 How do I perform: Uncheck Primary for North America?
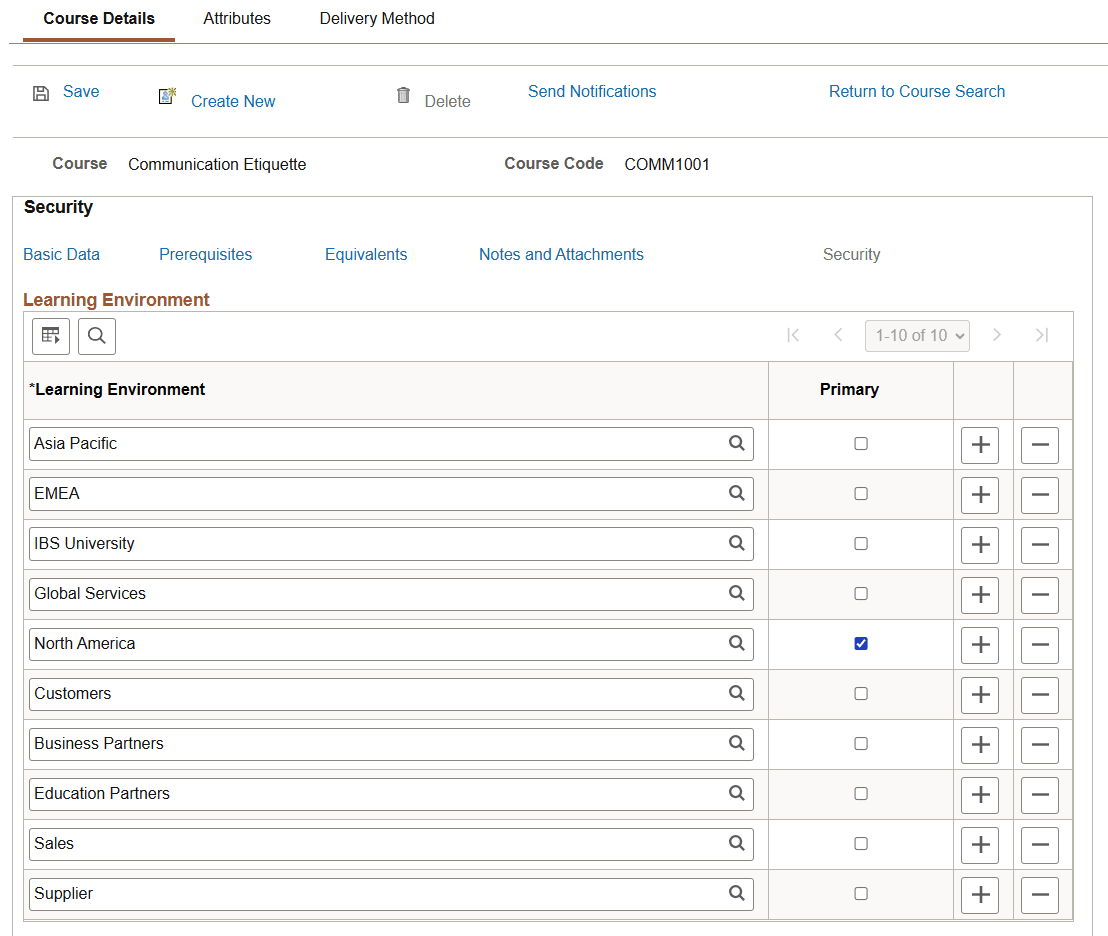click(861, 644)
